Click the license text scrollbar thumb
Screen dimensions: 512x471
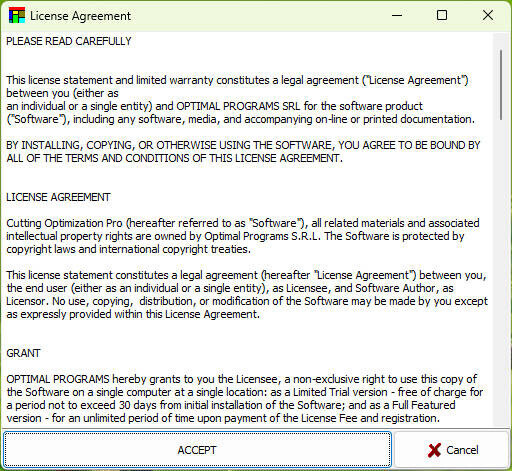(501, 85)
